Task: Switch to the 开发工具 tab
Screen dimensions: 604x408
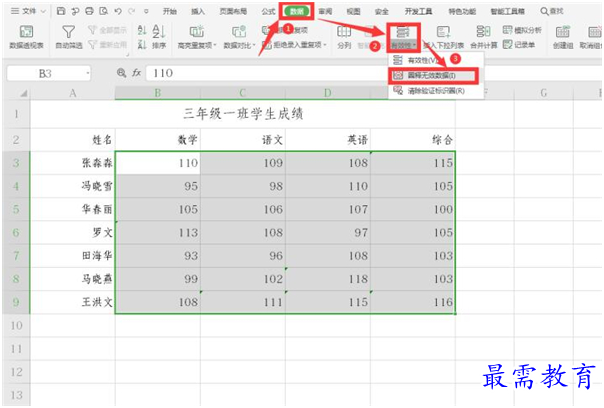Action: [418, 11]
